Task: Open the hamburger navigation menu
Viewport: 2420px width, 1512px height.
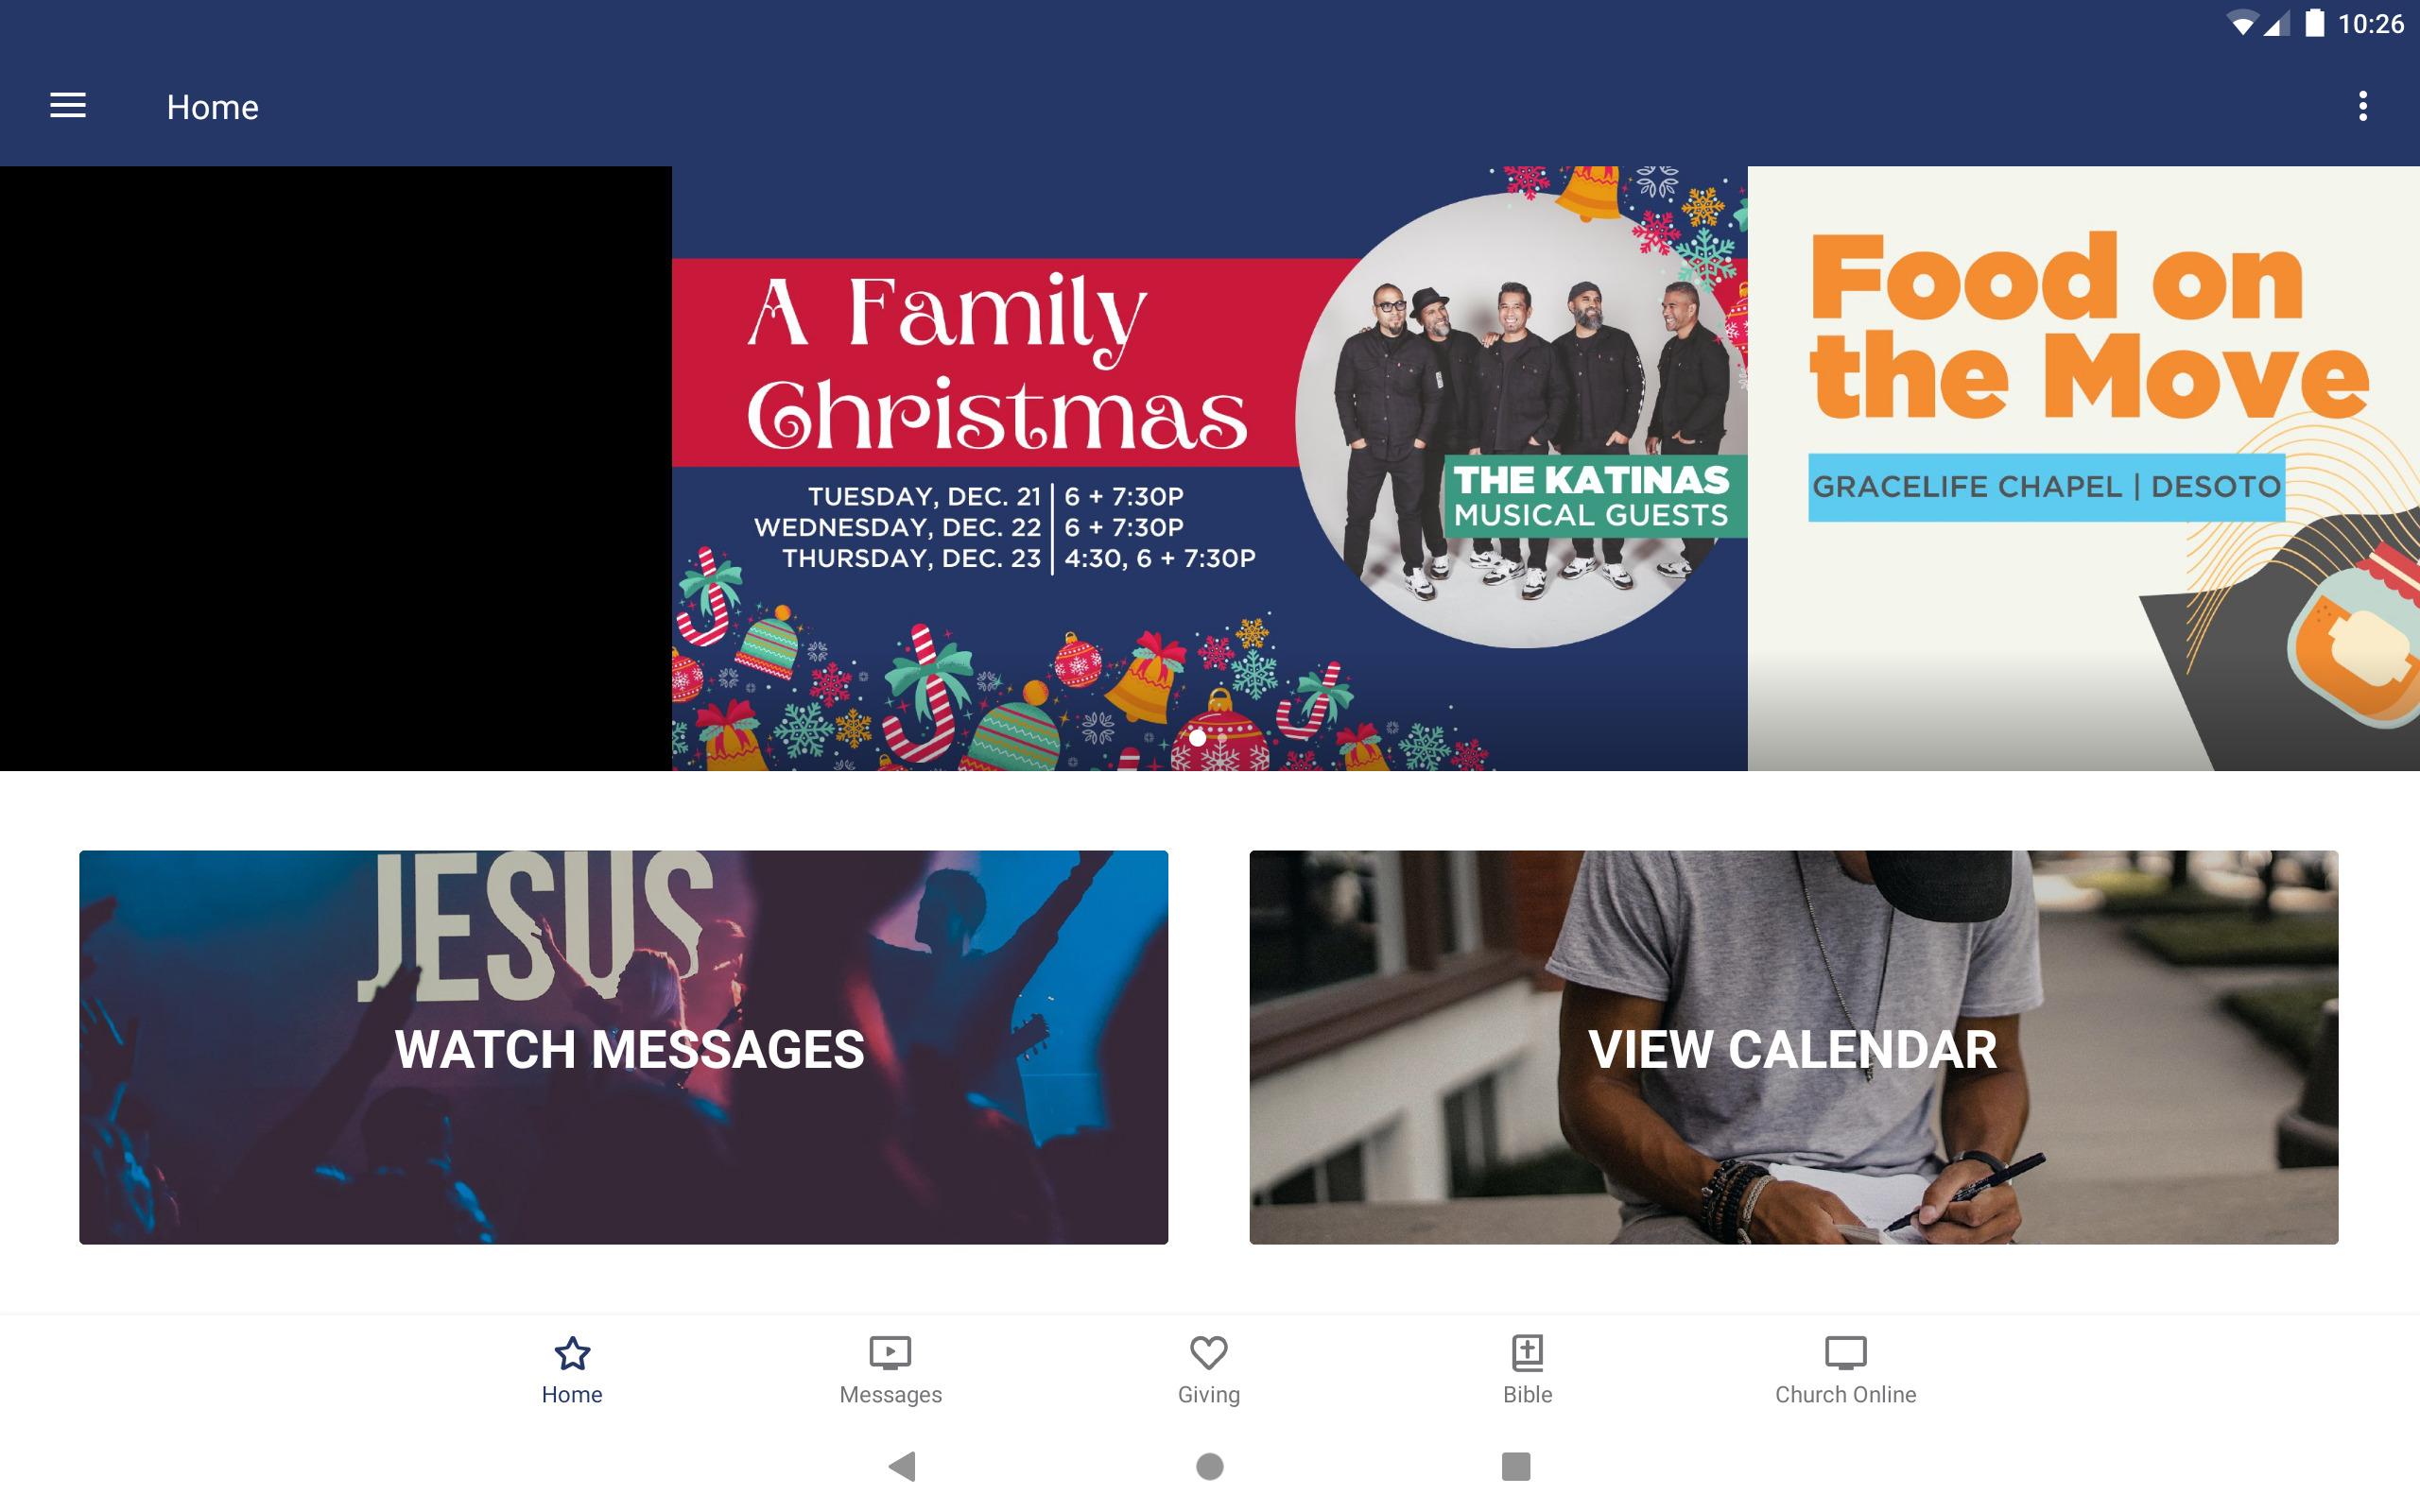Action: (68, 106)
